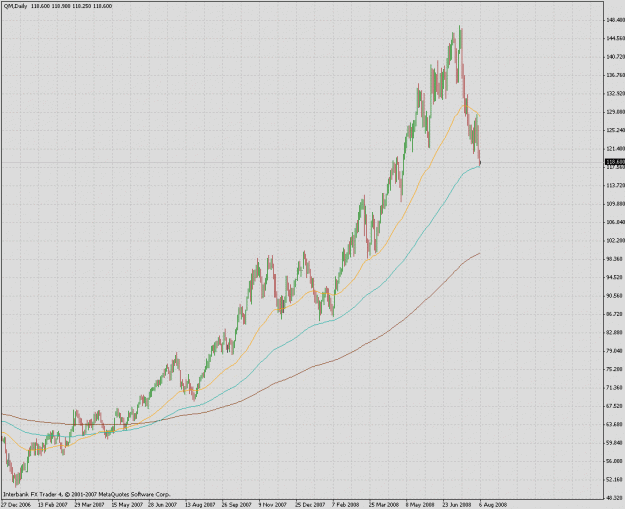This screenshot has height=509, width=625.
Task: Click the 140.720 price axis label
Action: point(616,57)
